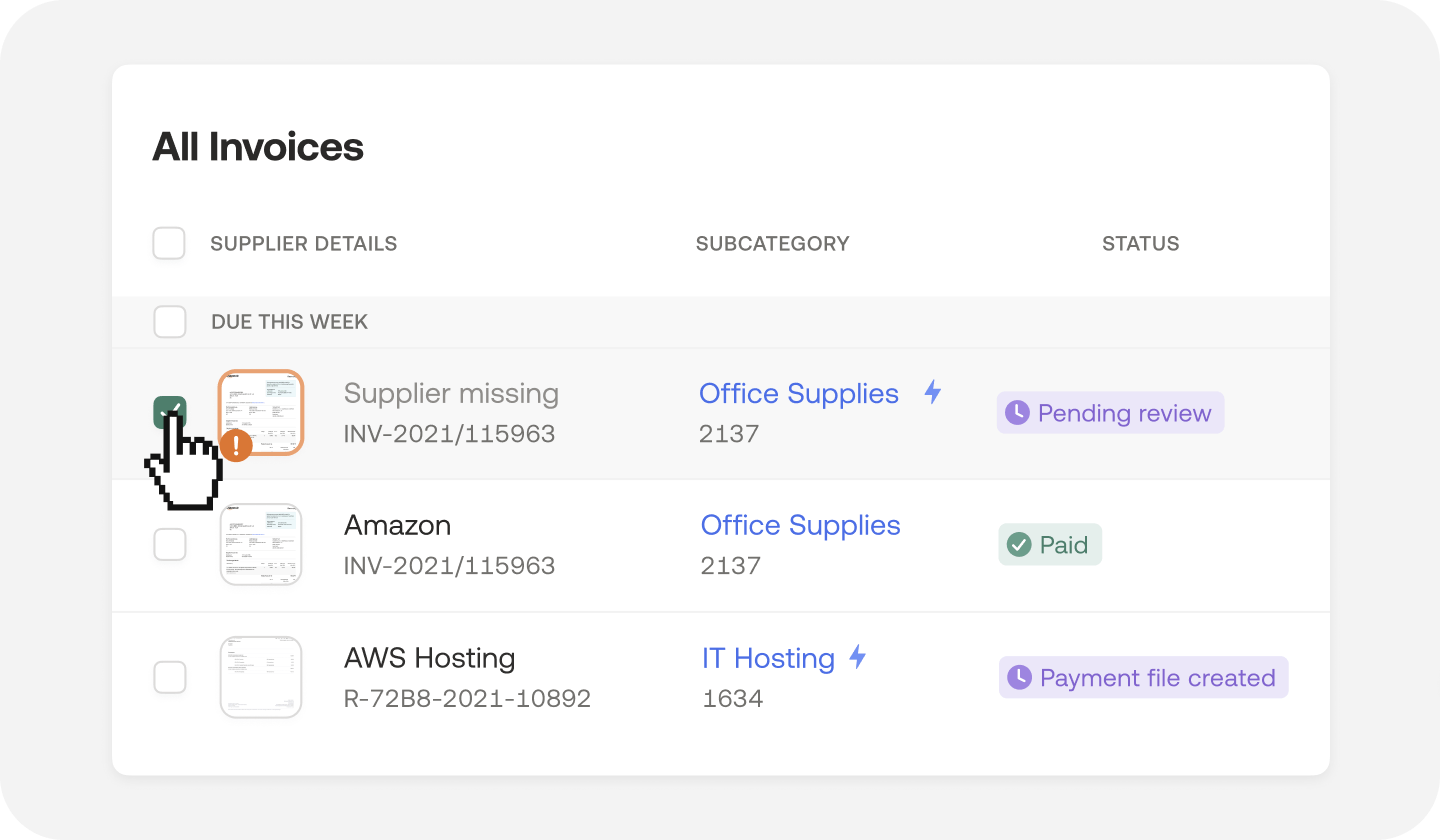Toggle the select-all checkbox in header row
Image resolution: width=1440 pixels, height=840 pixels.
pyautogui.click(x=169, y=243)
